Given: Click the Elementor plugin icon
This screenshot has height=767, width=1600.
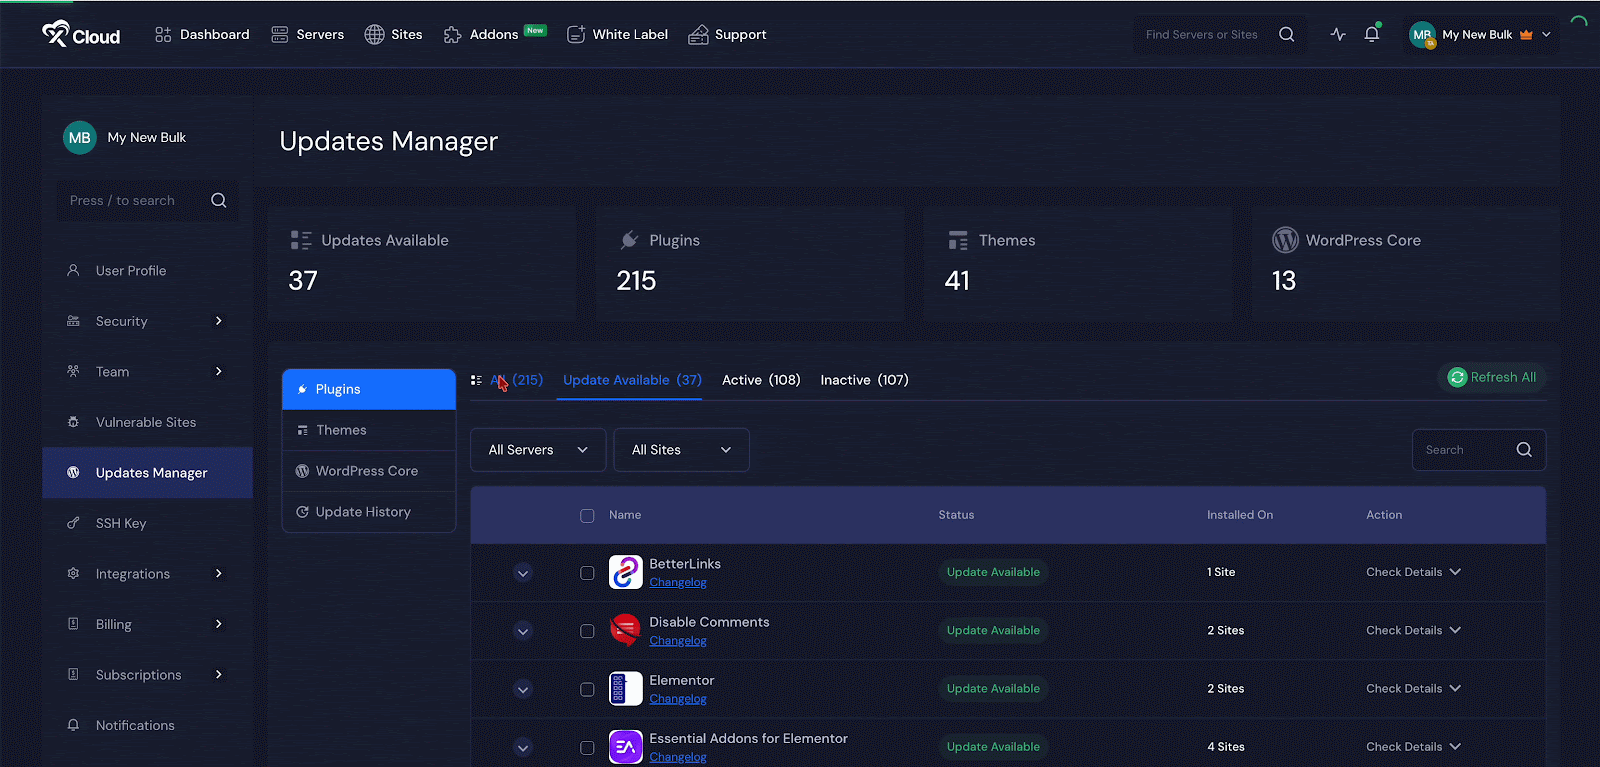Looking at the screenshot, I should point(625,689).
